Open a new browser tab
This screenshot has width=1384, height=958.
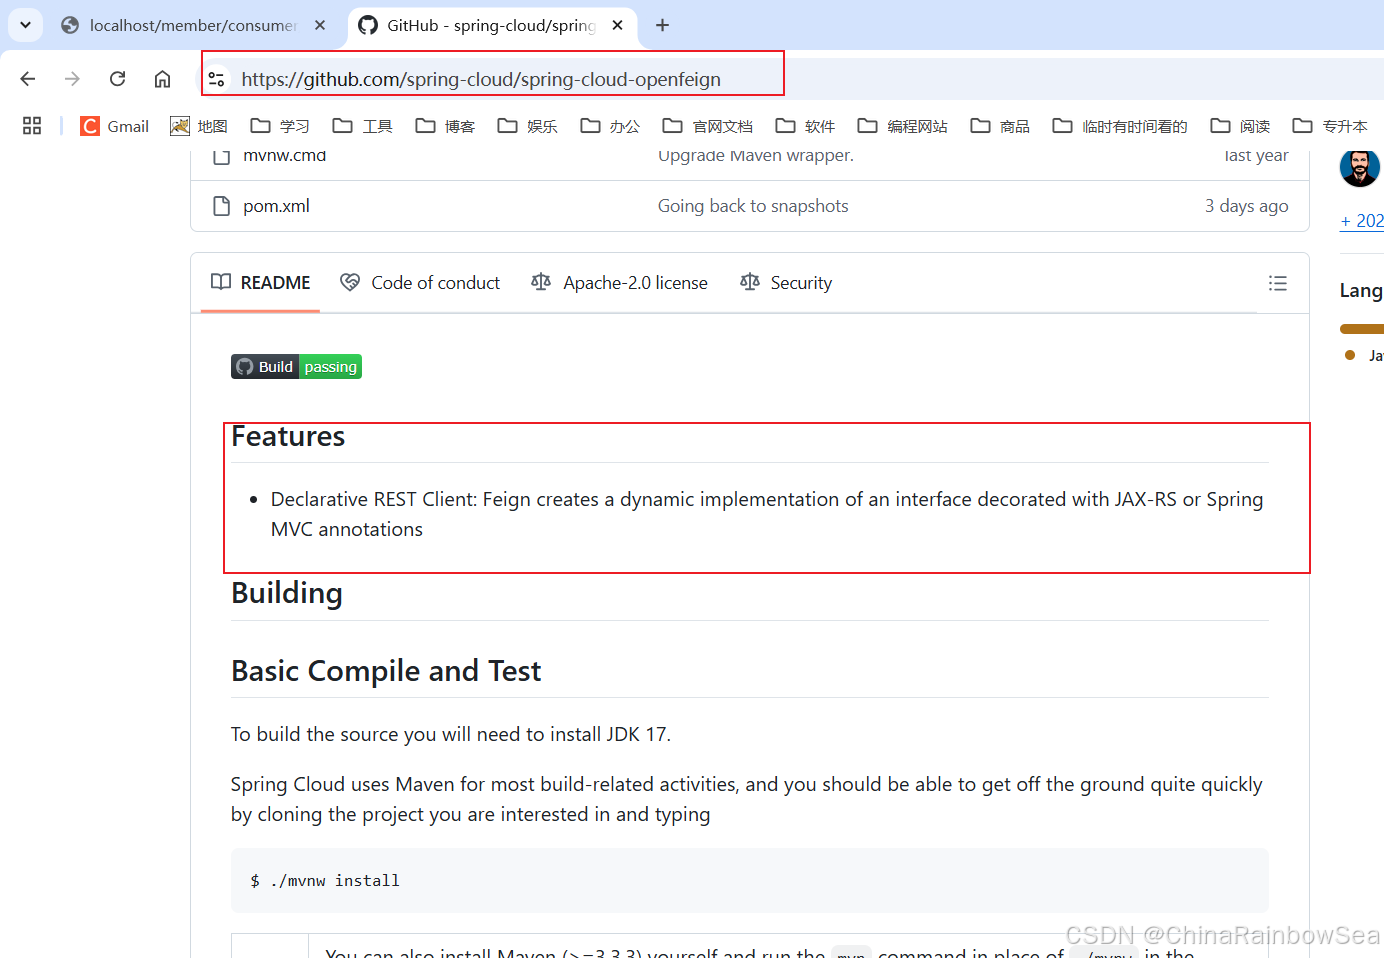point(662,25)
